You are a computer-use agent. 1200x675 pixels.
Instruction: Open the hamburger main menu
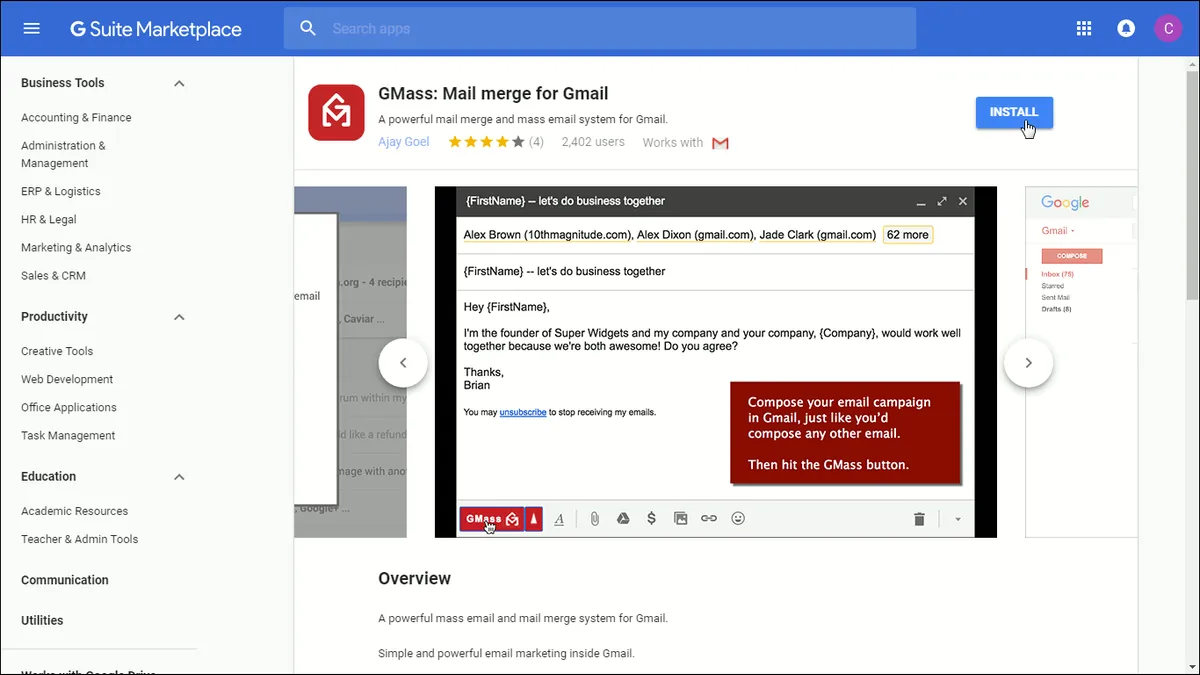(x=31, y=28)
